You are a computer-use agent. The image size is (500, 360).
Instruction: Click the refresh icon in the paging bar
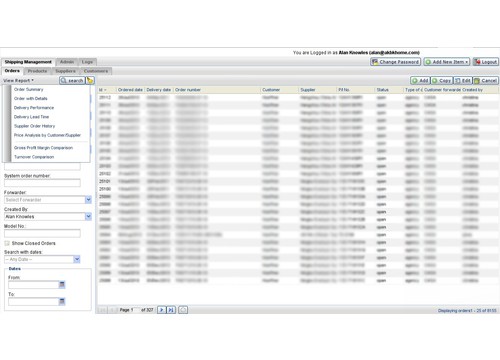click(183, 310)
